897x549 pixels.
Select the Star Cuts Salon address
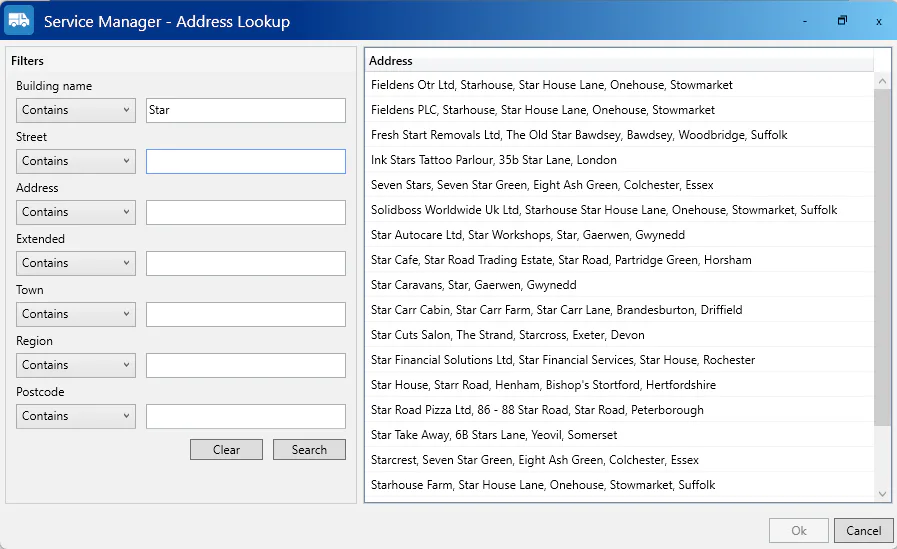(x=620, y=335)
